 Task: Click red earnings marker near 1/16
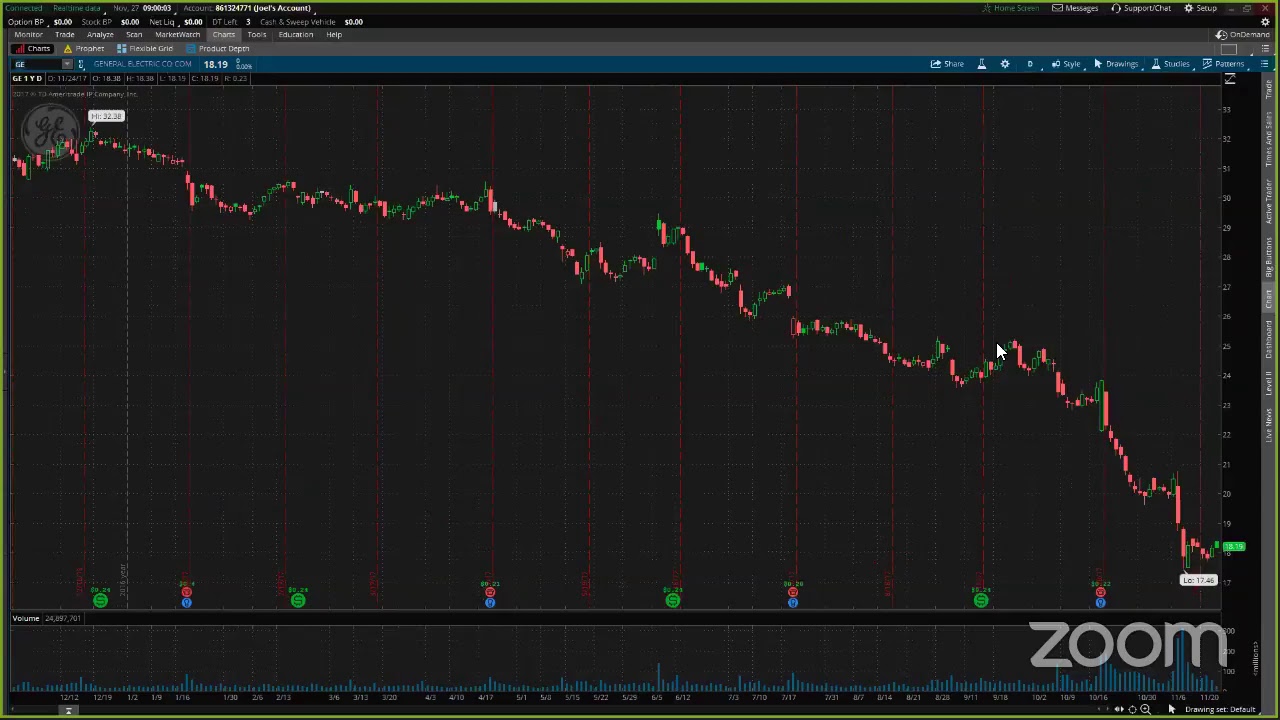[x=186, y=592]
